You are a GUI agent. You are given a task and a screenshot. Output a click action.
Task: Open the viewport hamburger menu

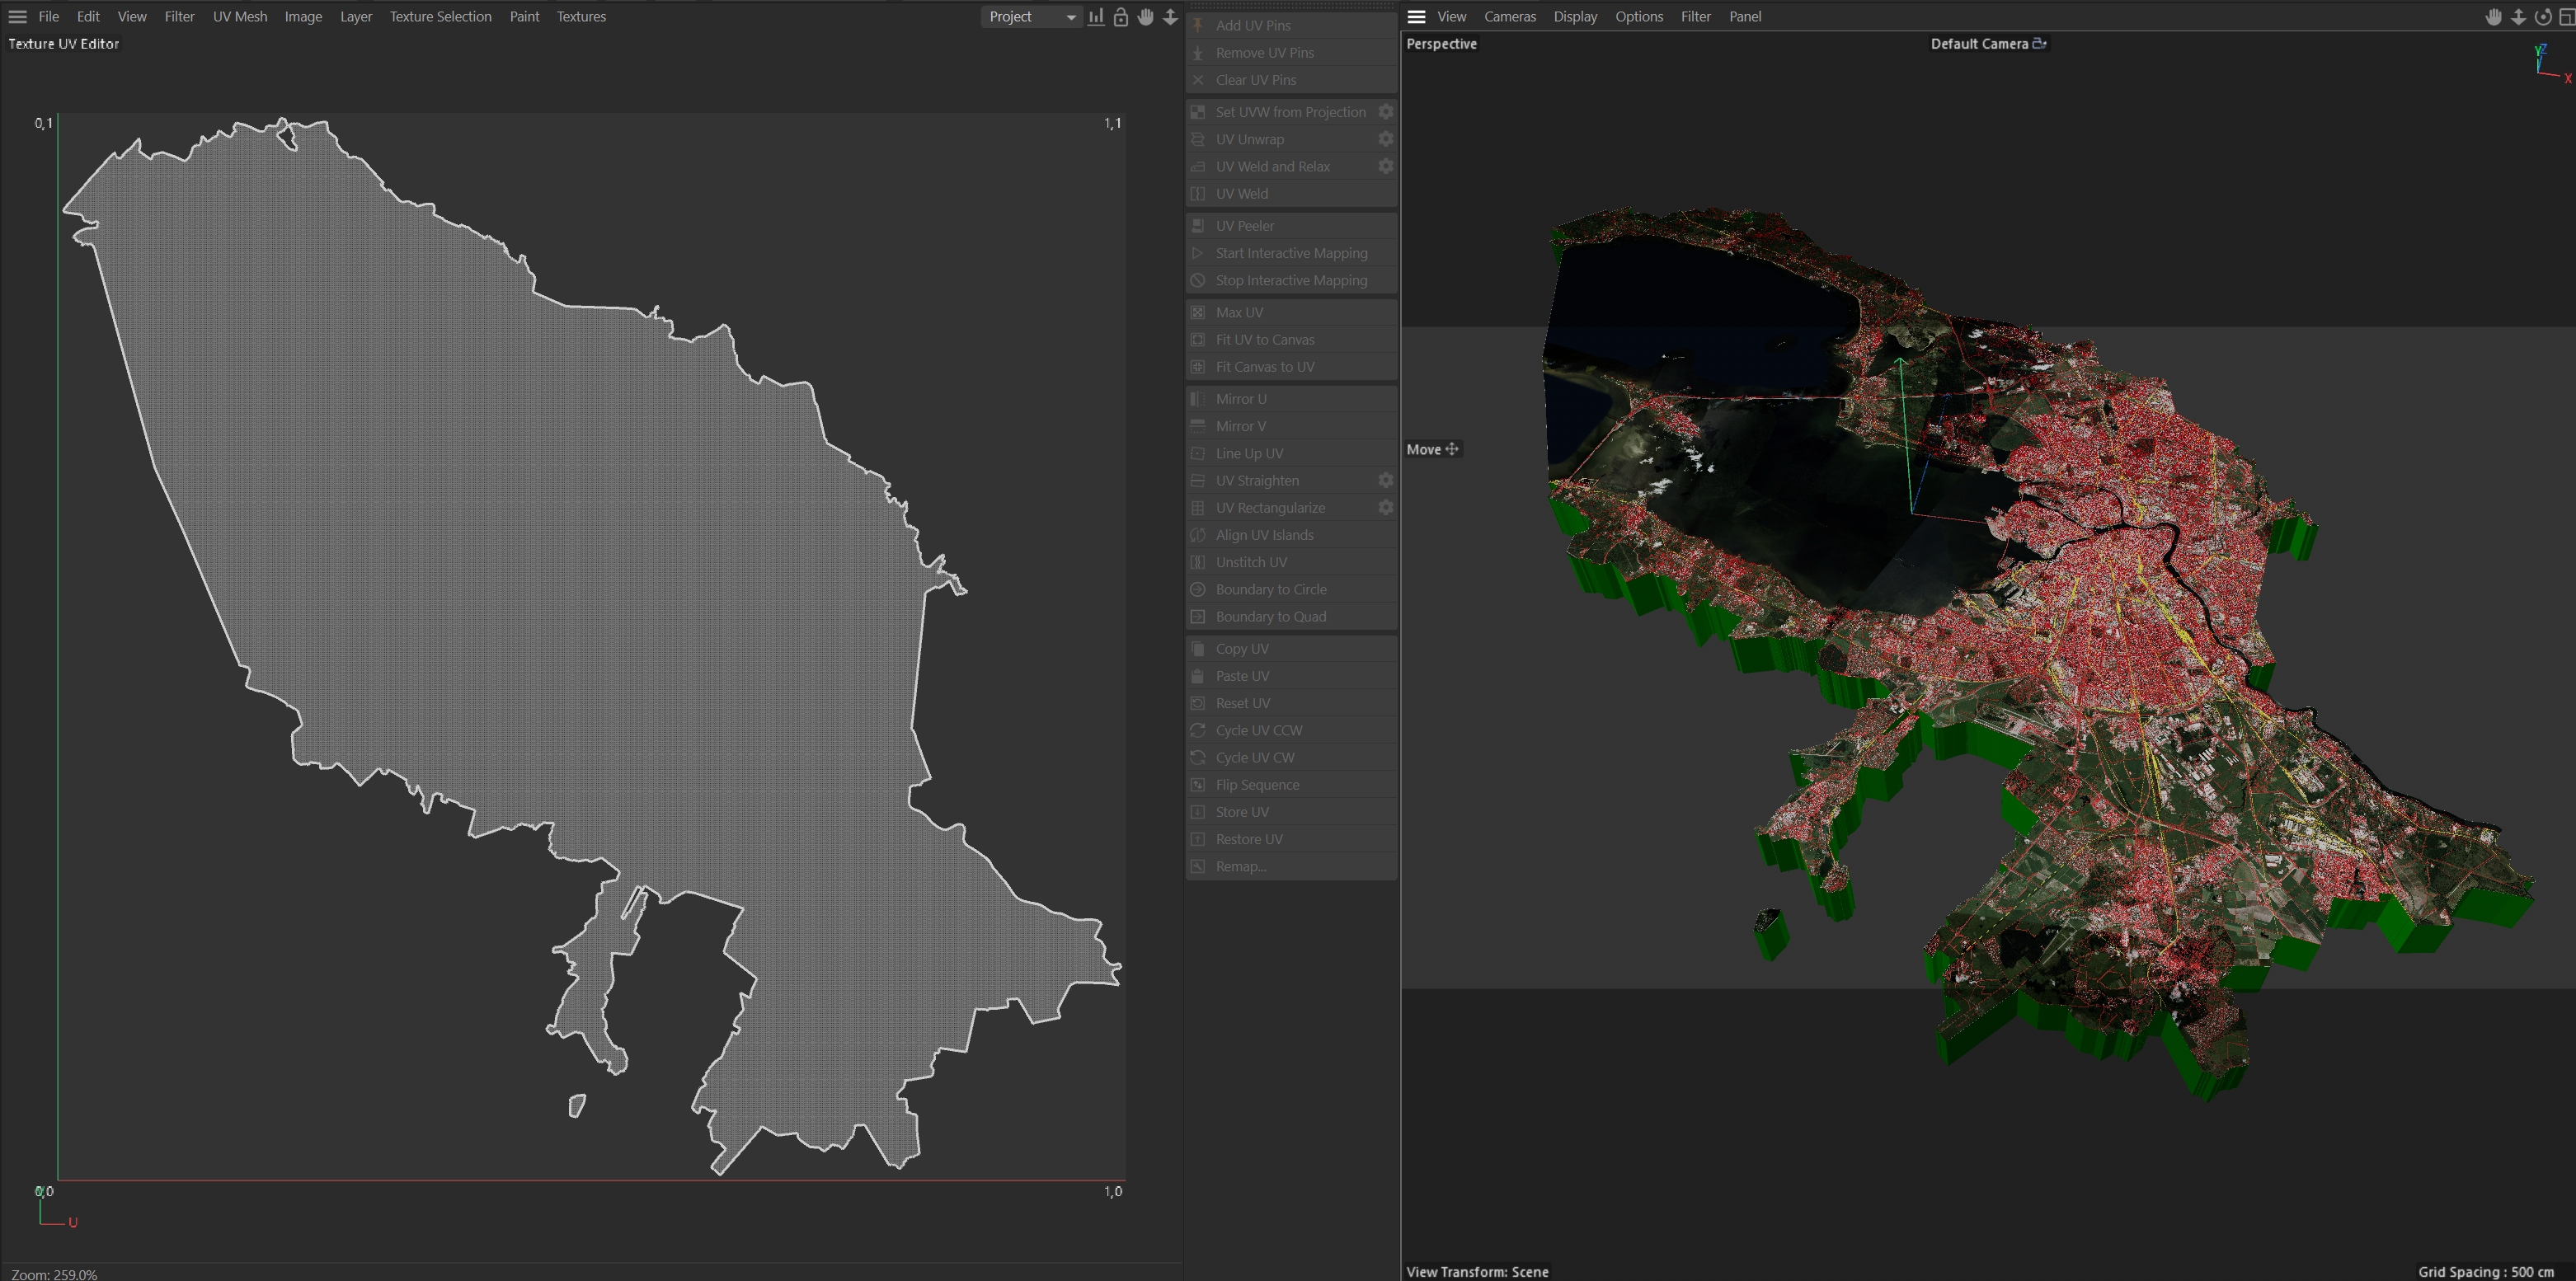1416,17
